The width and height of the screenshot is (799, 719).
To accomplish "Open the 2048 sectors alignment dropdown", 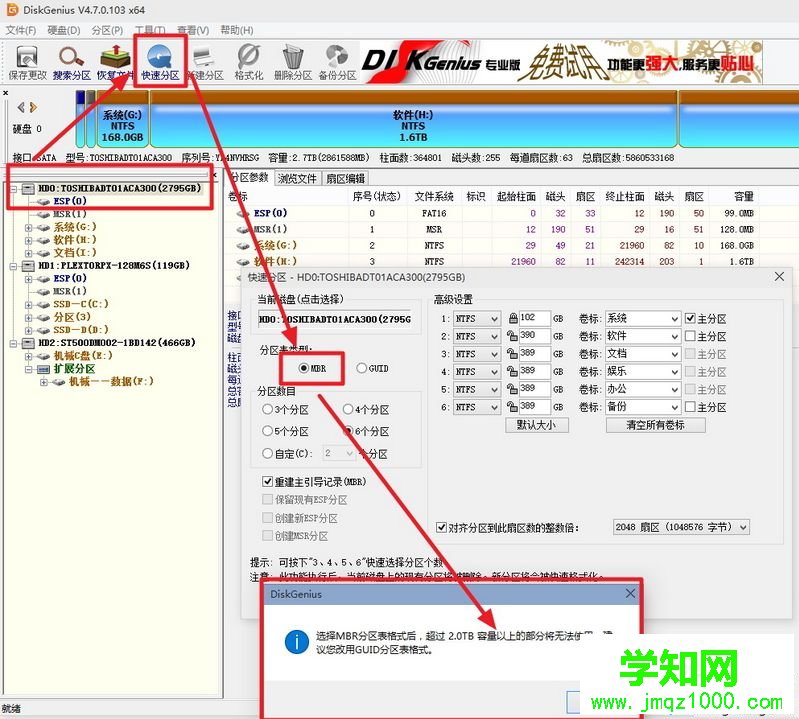I will click(x=681, y=527).
